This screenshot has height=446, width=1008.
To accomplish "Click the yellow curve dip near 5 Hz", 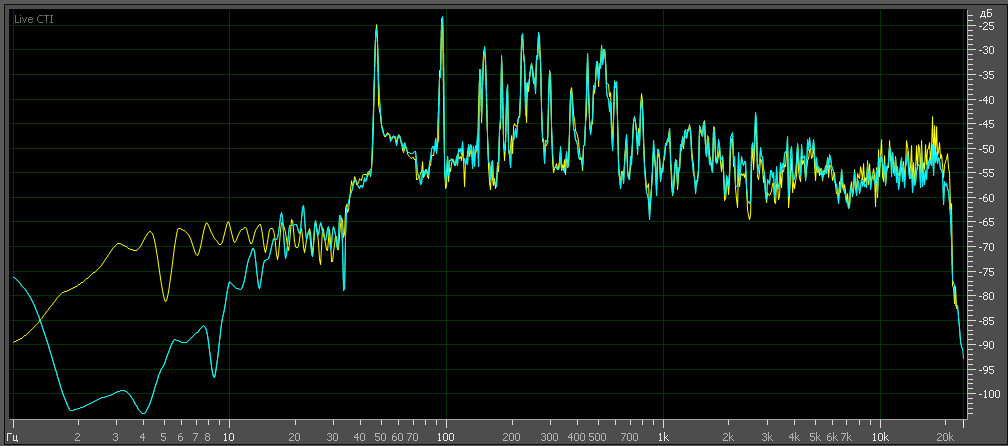I will point(165,300).
